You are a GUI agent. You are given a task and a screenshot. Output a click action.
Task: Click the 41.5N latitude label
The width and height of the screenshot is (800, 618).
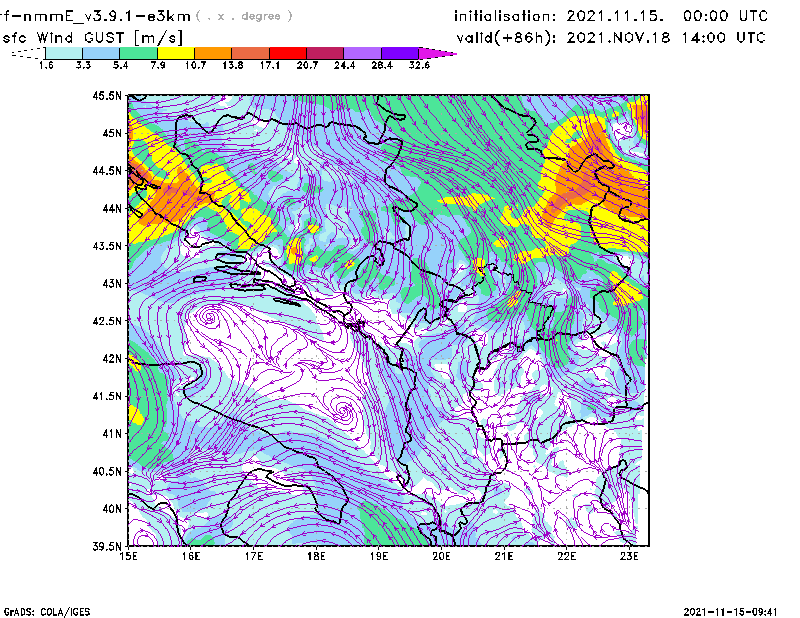[107, 396]
